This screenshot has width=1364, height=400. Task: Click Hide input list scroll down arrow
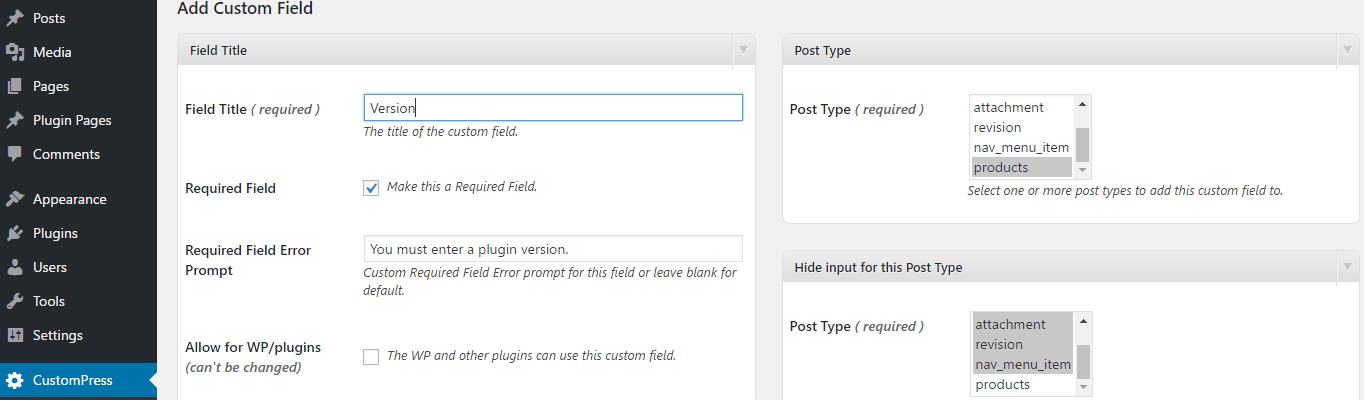[x=1082, y=388]
